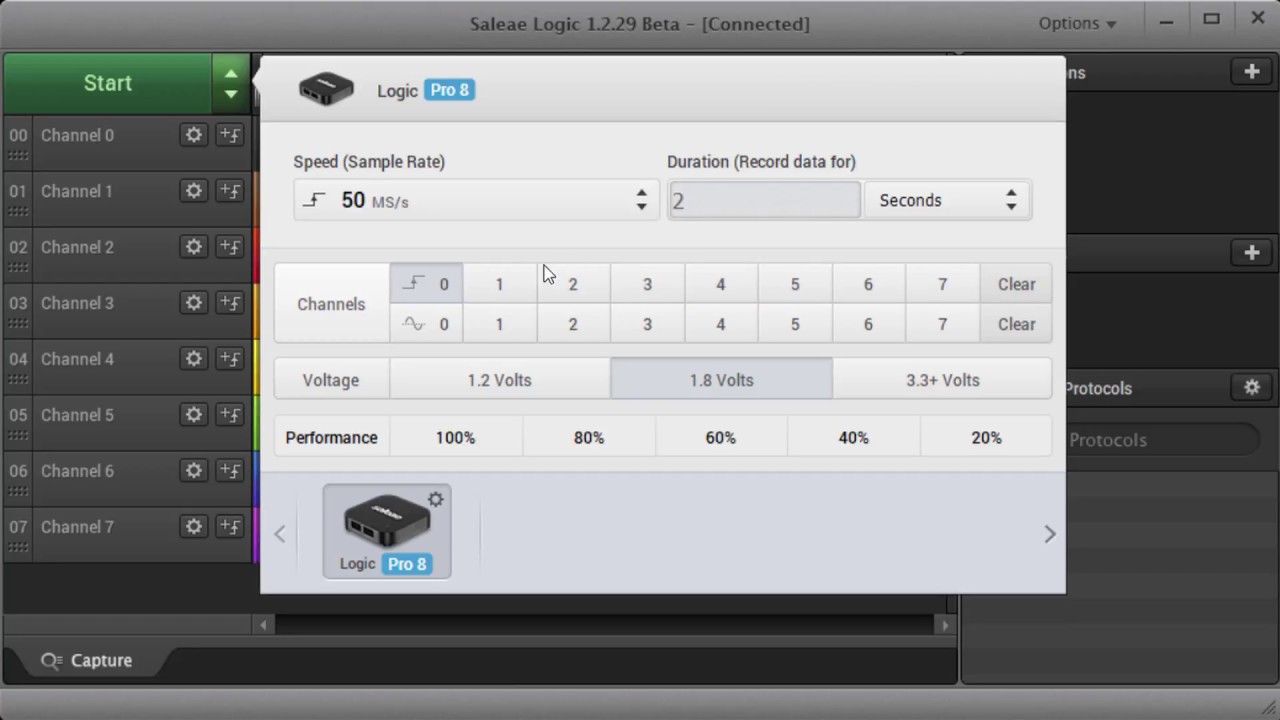Image resolution: width=1280 pixels, height=720 pixels.
Task: Set trigger on Channel 5
Action: point(230,415)
